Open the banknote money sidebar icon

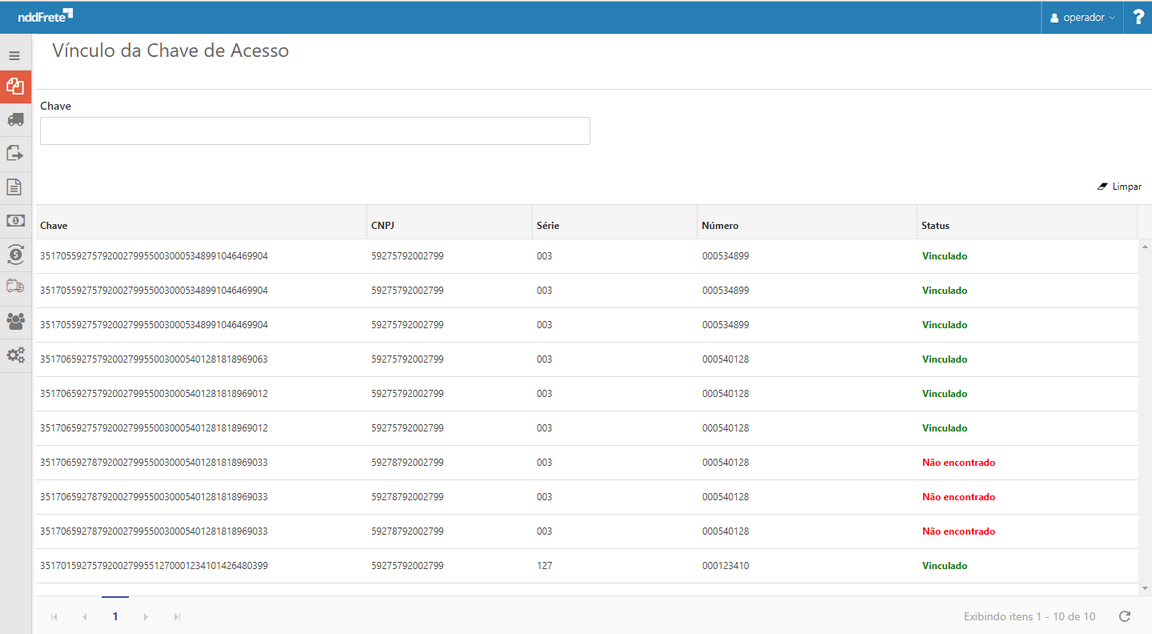tap(15, 221)
